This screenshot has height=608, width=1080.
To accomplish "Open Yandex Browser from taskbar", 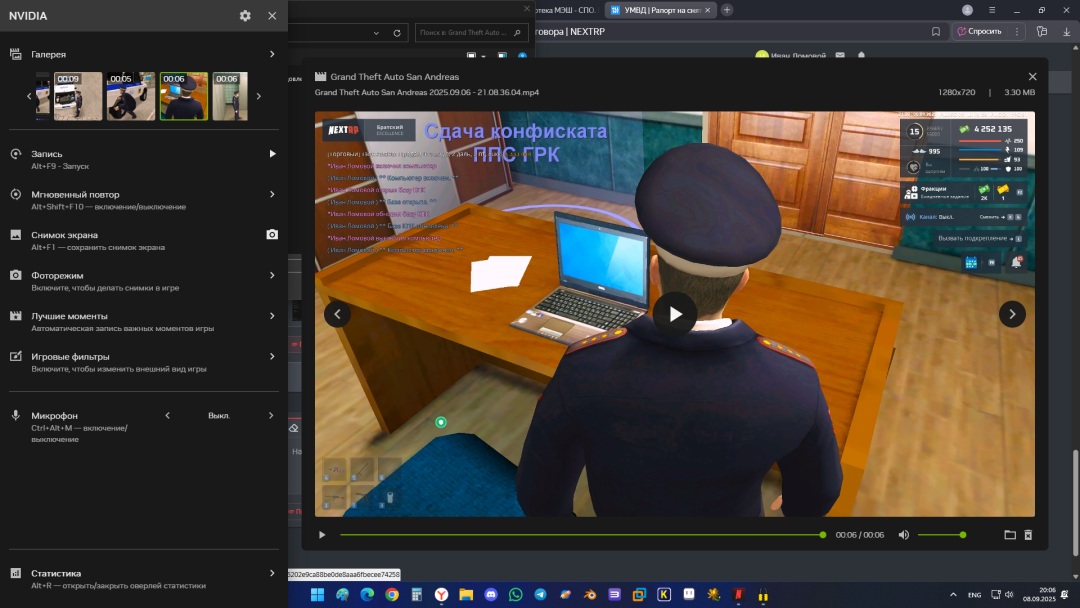I will (x=442, y=594).
